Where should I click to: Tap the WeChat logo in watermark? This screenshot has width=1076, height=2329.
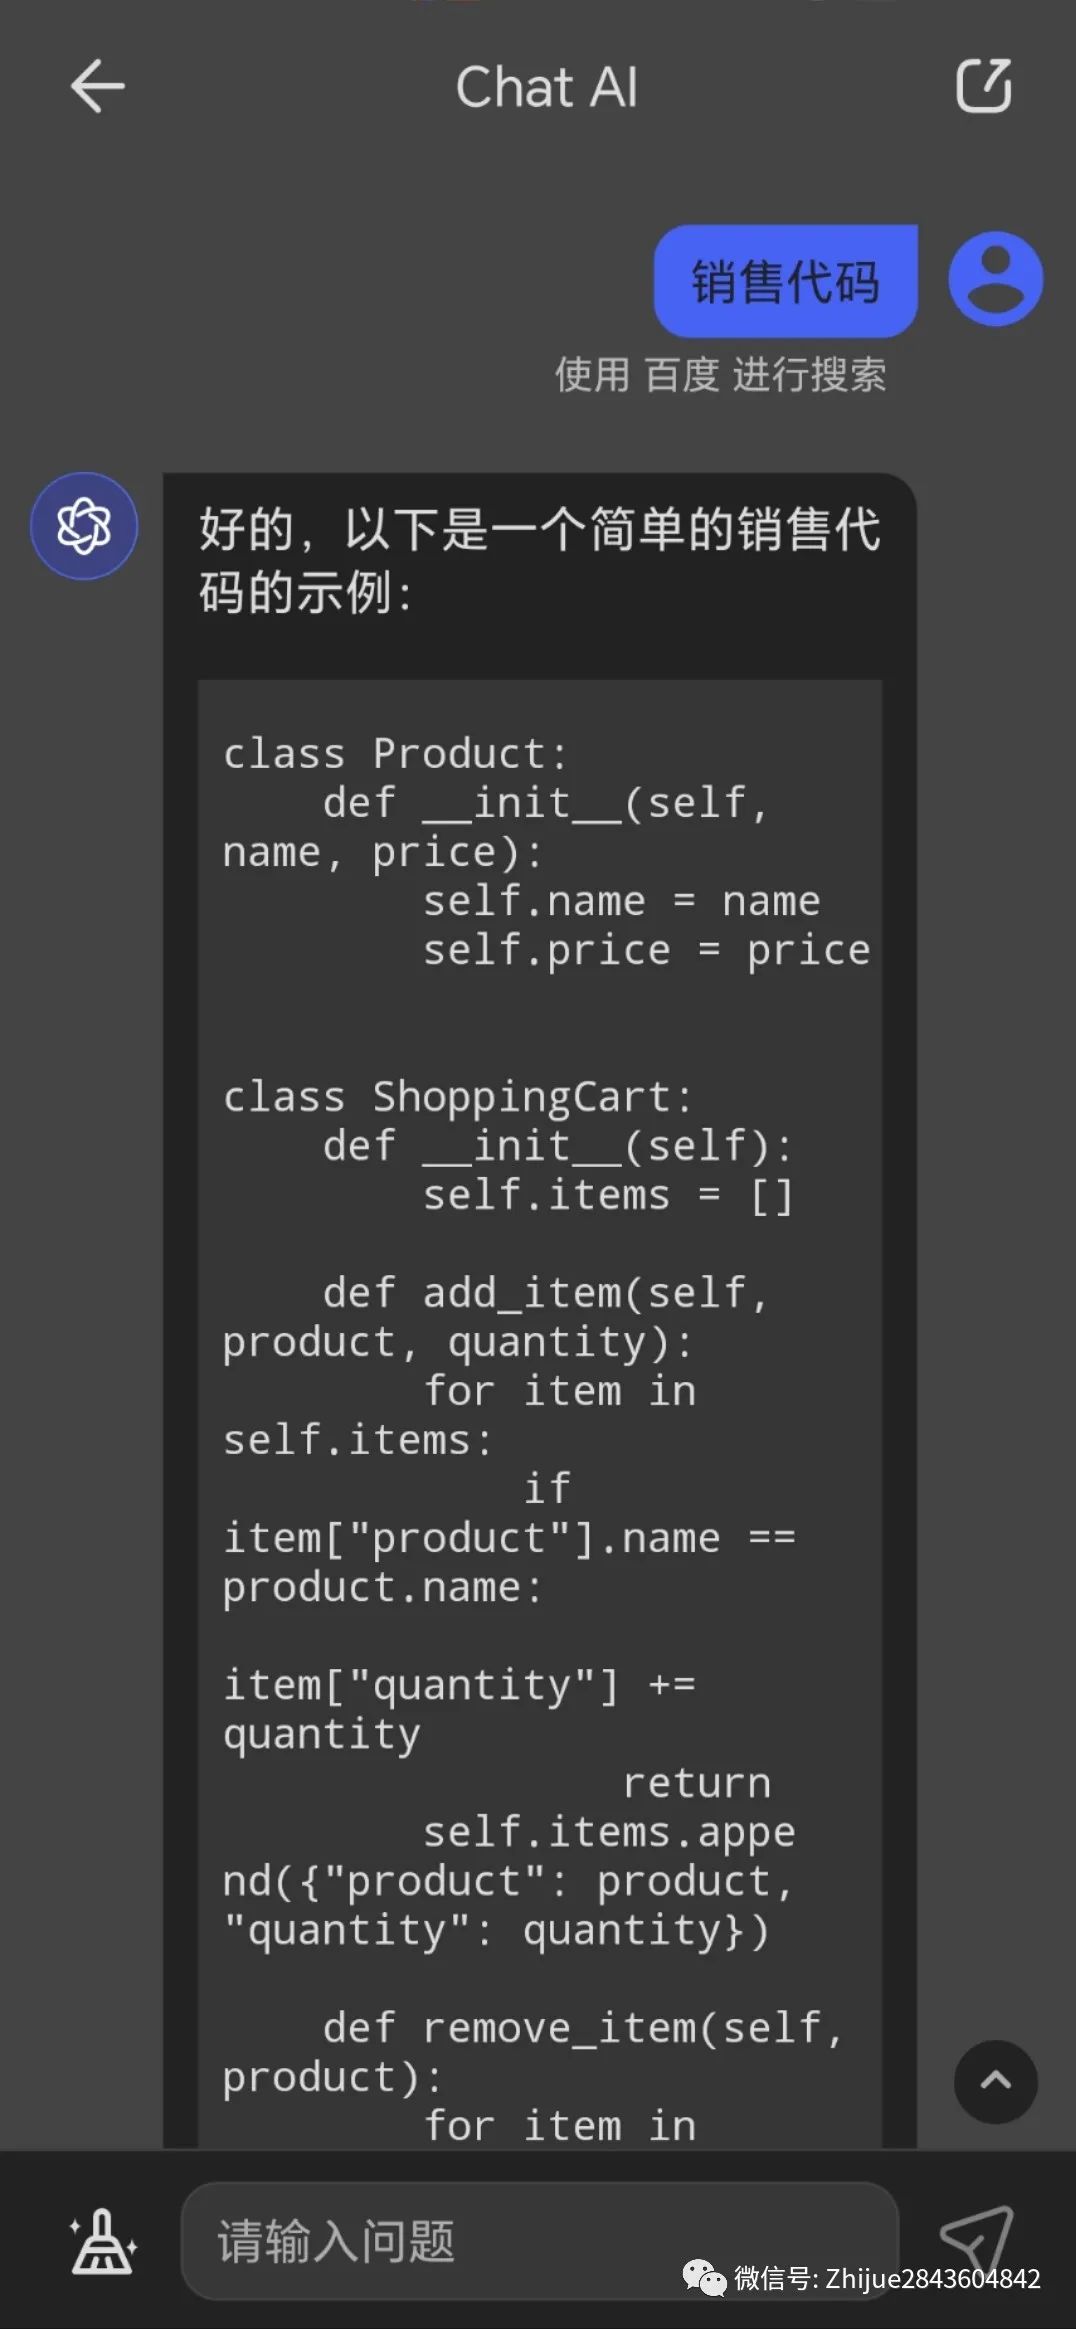point(704,2277)
